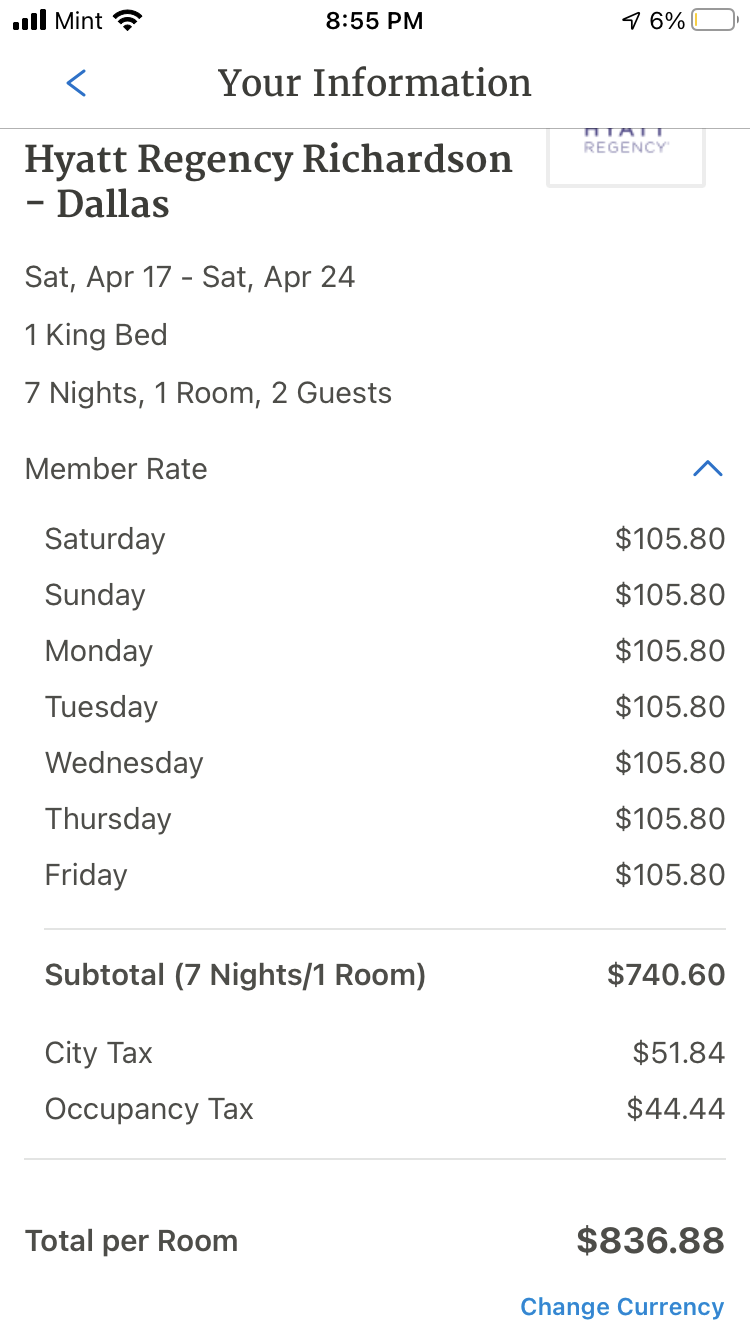Collapse the Member Rate chevron

pyautogui.click(x=707, y=468)
